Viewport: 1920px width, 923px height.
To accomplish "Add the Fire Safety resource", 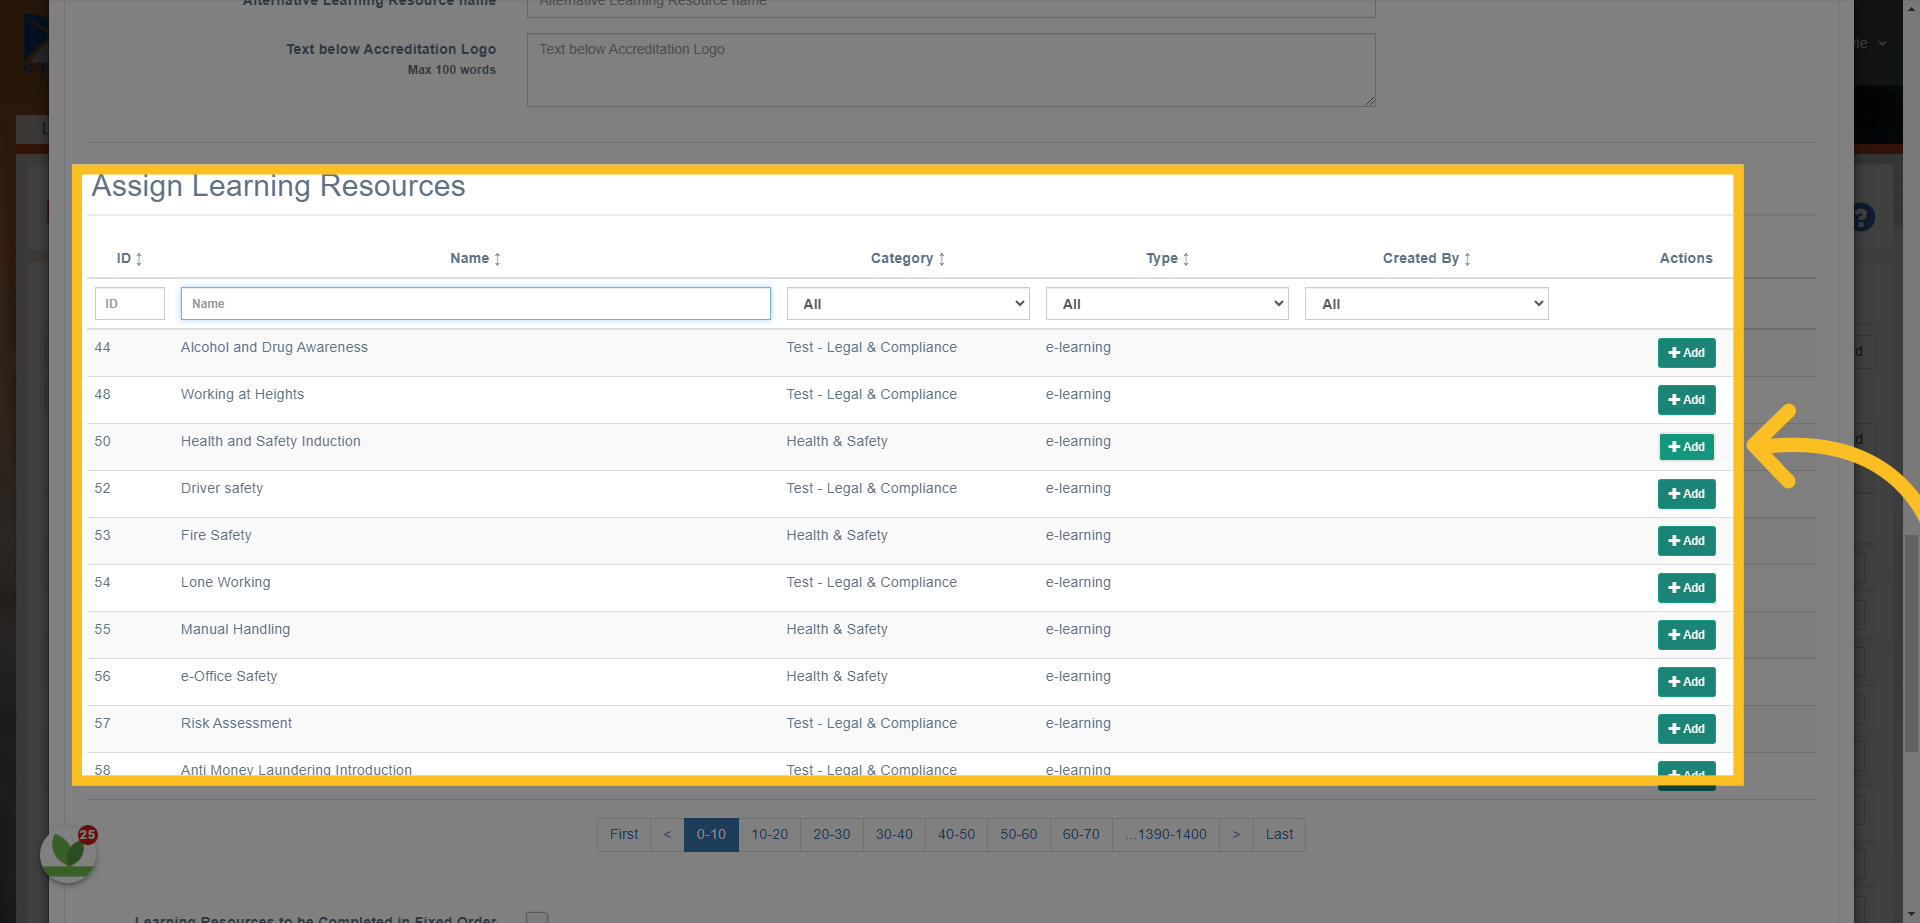I will [x=1686, y=541].
